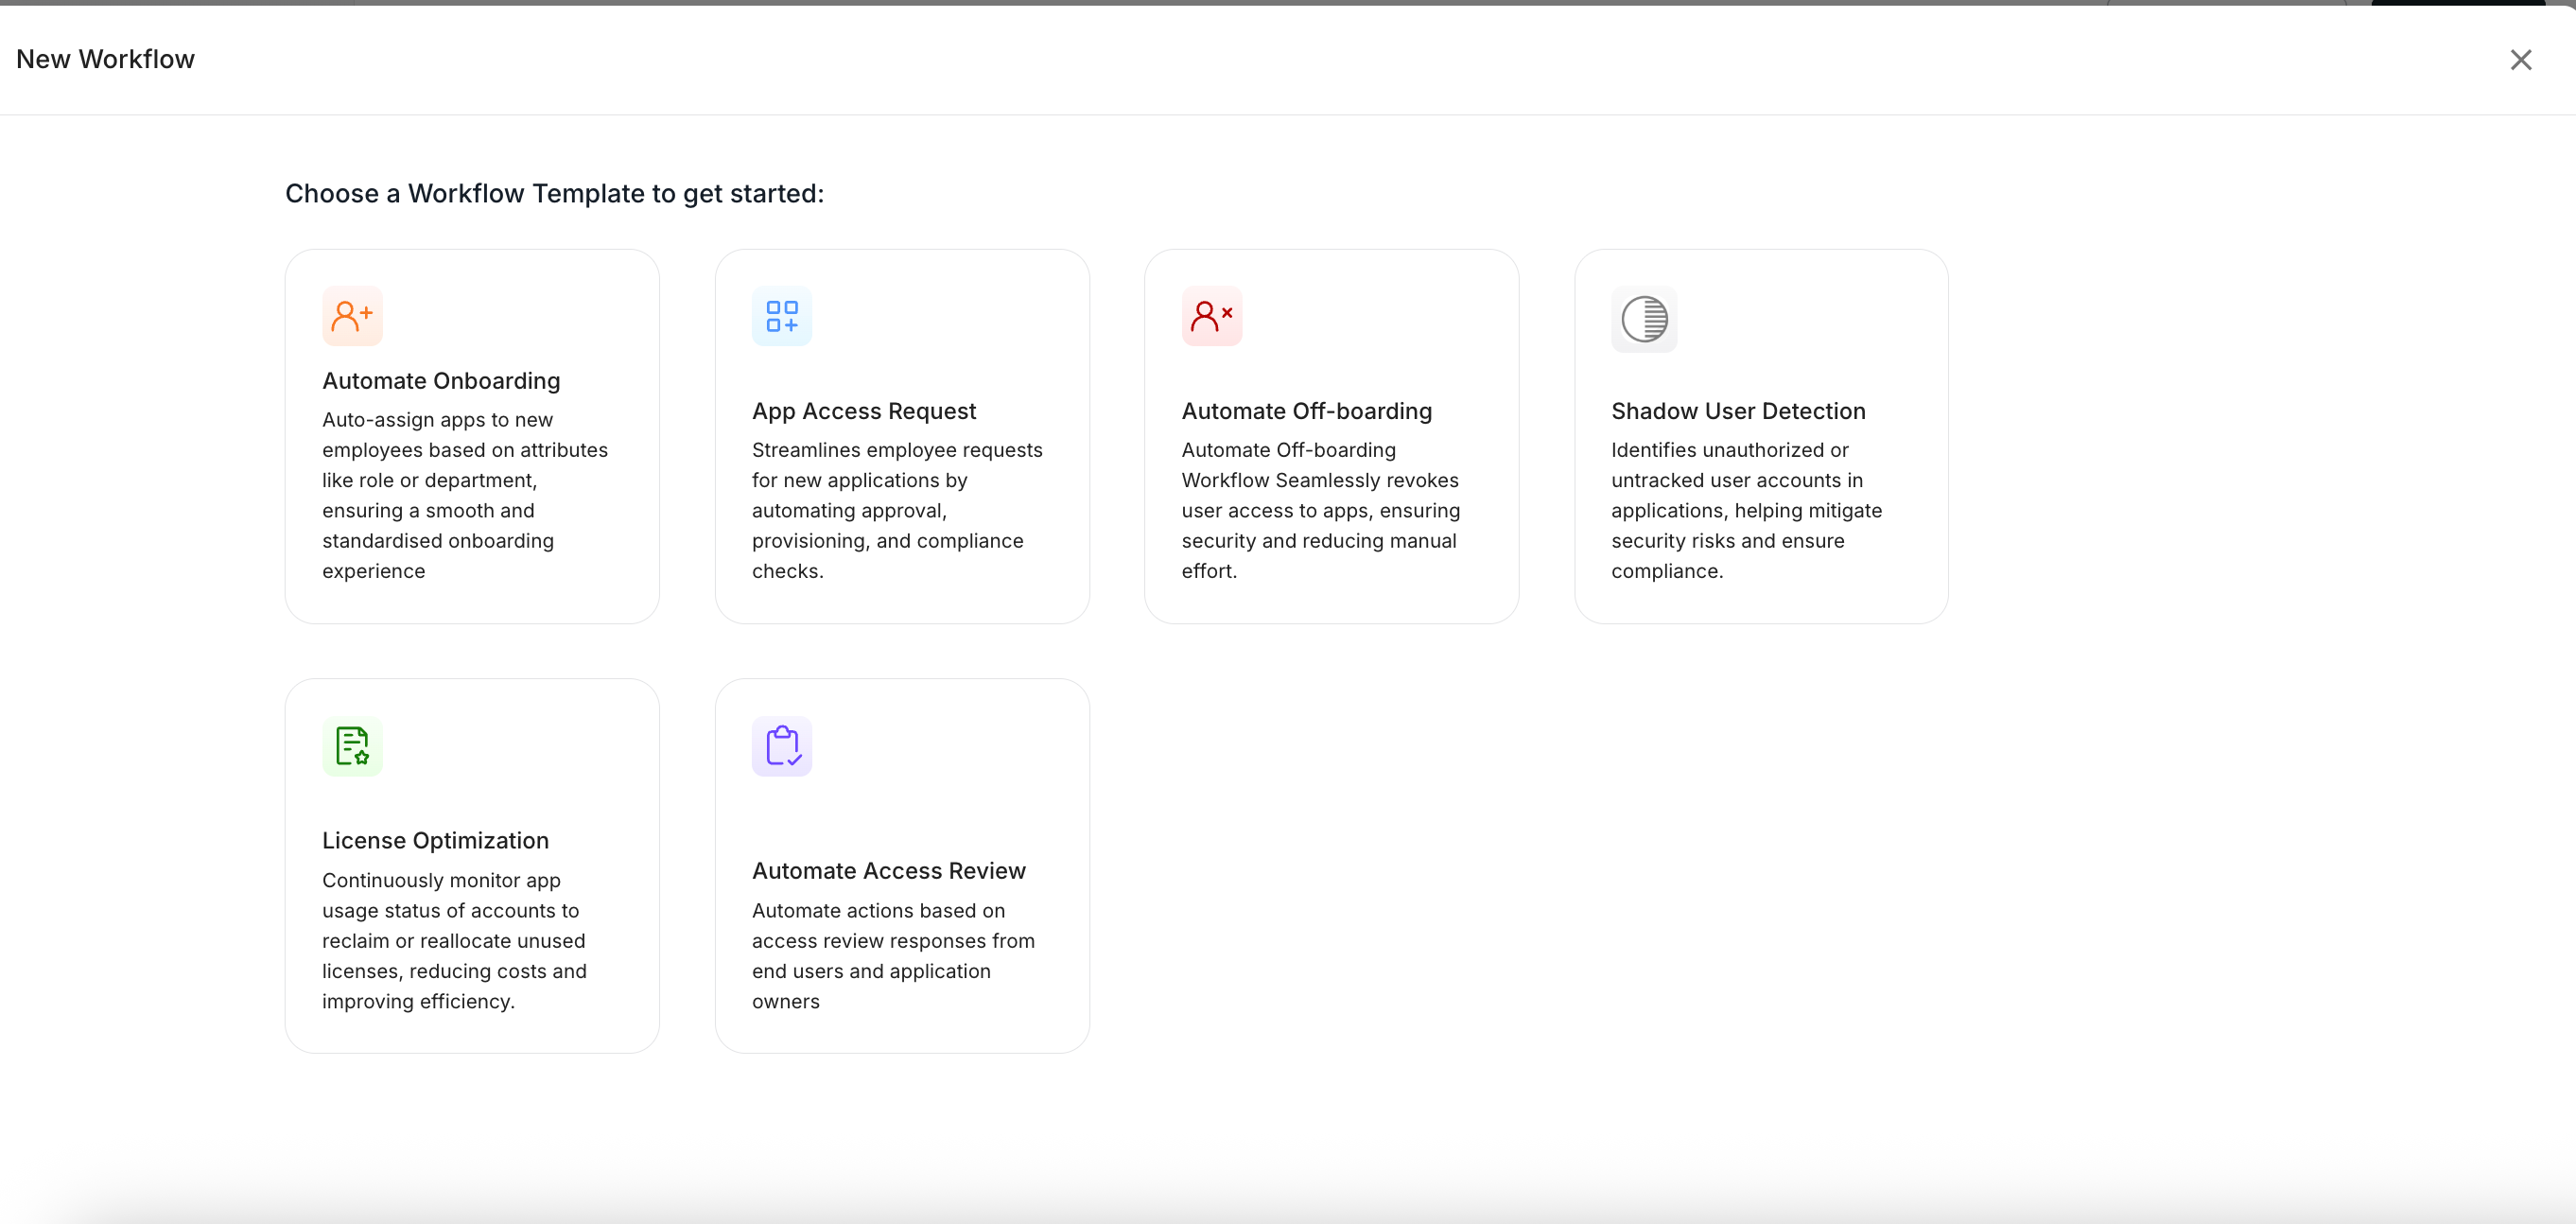Click the Automate Onboarding description text

464,495
